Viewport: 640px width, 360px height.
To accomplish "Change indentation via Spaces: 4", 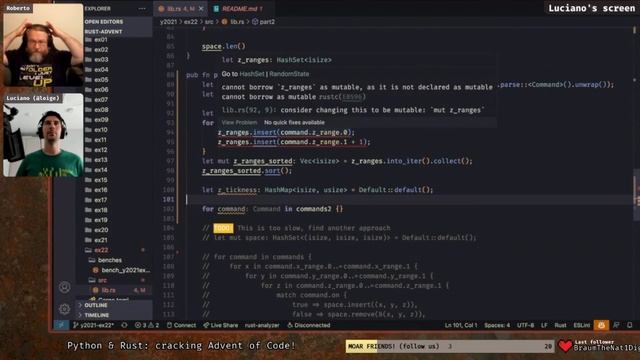I will 497,325.
